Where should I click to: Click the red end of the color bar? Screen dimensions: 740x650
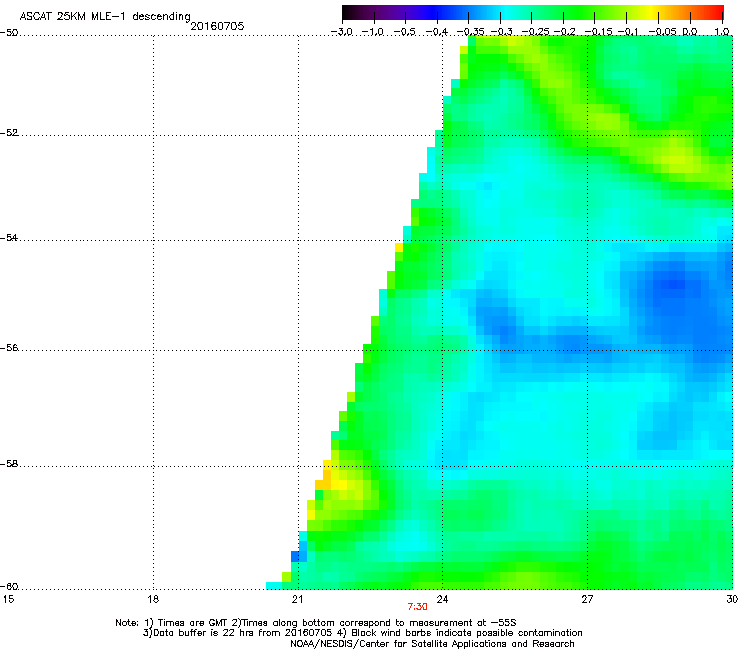(716, 13)
